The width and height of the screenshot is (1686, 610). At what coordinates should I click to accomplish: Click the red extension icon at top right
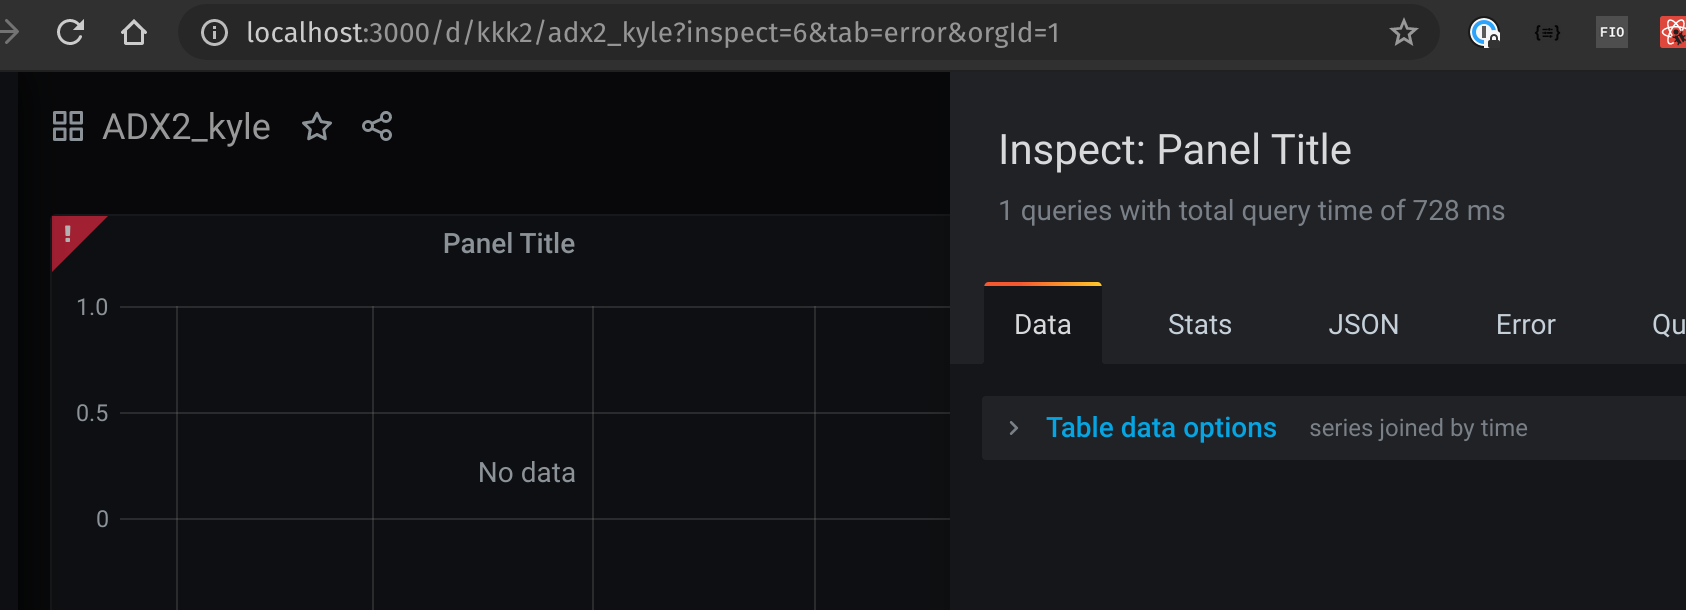1673,31
